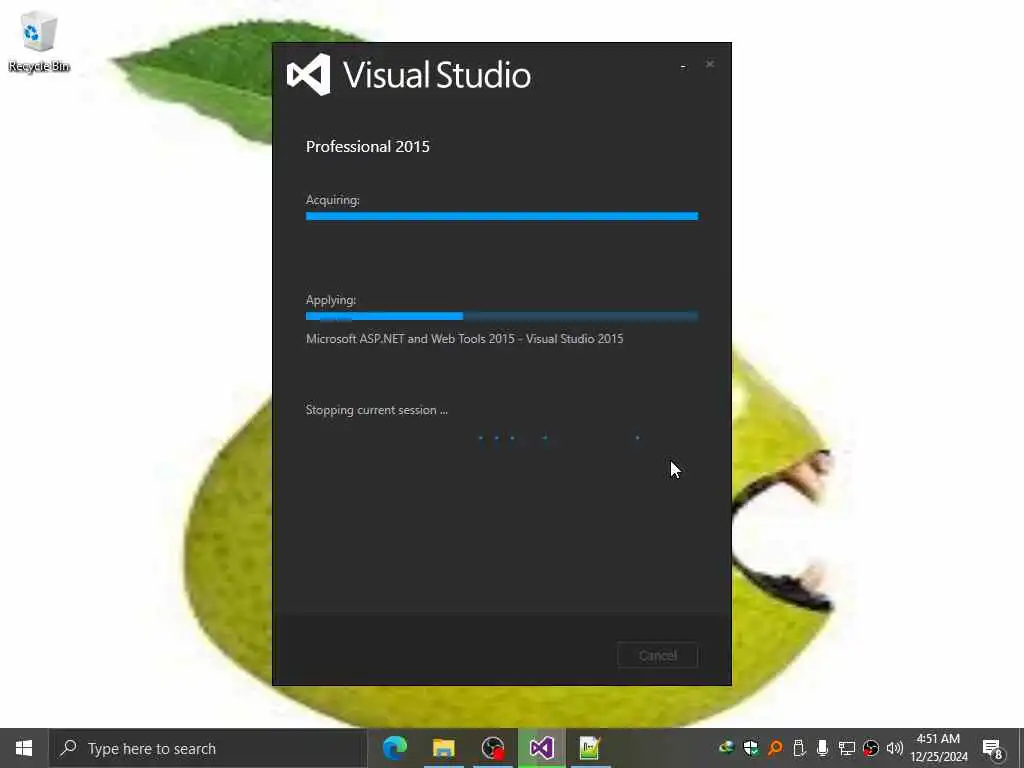This screenshot has width=1024, height=768.
Task: Click the 'Acquiring:' label
Action: pyautogui.click(x=332, y=200)
